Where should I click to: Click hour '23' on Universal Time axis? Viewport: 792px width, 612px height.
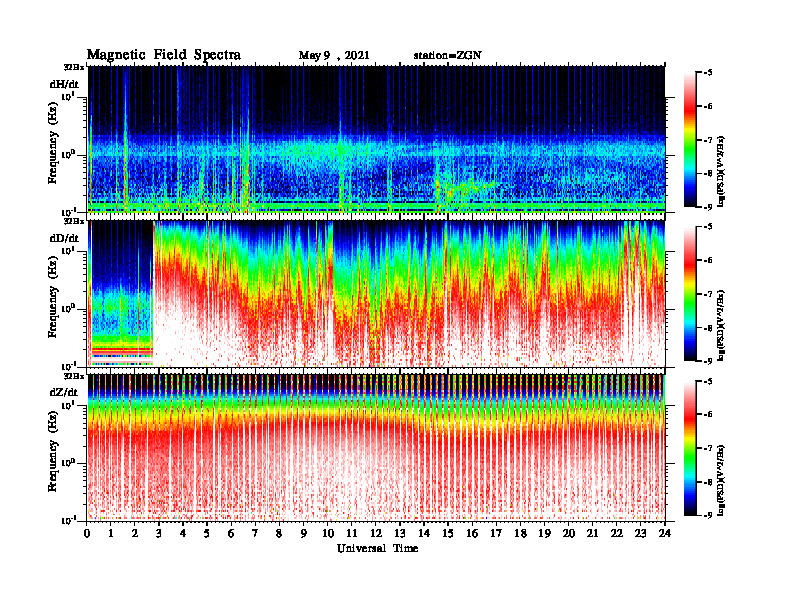coord(640,534)
